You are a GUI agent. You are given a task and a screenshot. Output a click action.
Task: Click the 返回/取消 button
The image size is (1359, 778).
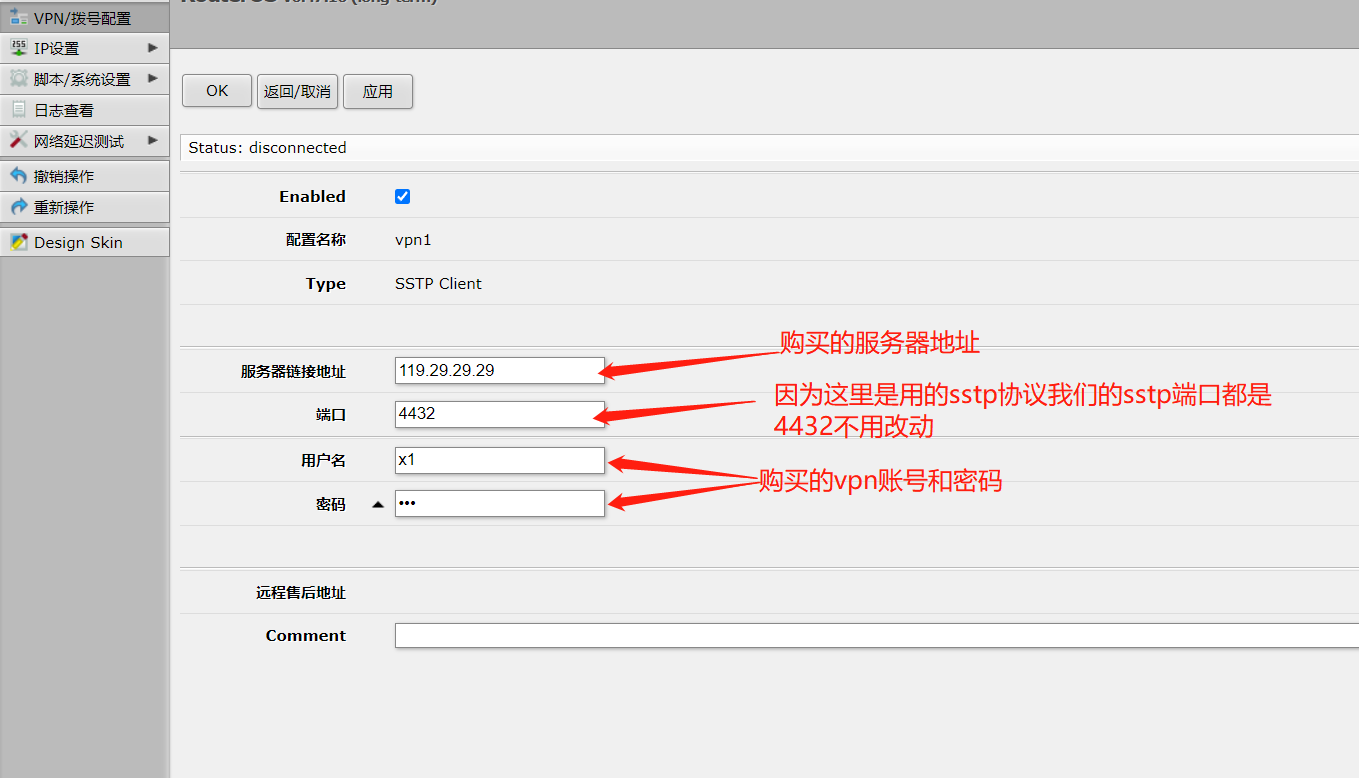[297, 91]
